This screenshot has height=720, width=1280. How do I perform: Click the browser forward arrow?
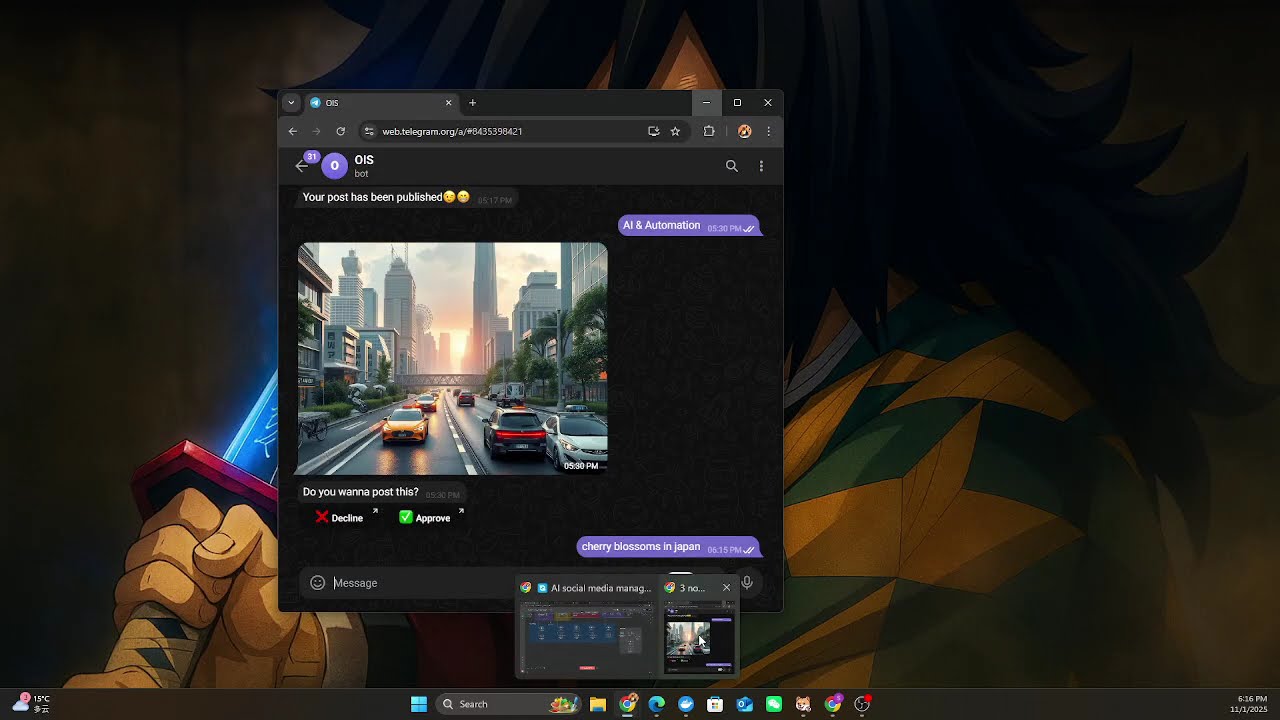coord(316,131)
